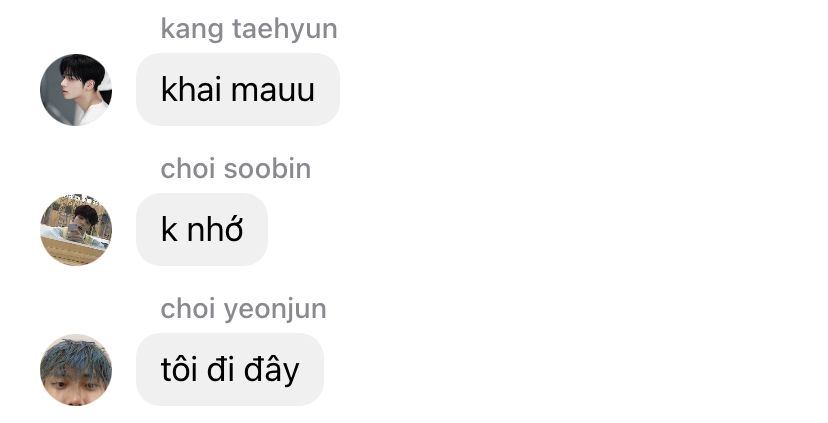Image resolution: width=828 pixels, height=423 pixels.
Task: Open kang taehyun's profile picture
Action: click(x=76, y=90)
